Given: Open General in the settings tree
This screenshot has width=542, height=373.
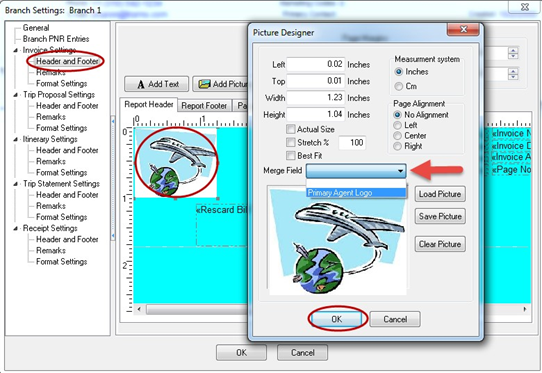Looking at the screenshot, I should point(36,28).
